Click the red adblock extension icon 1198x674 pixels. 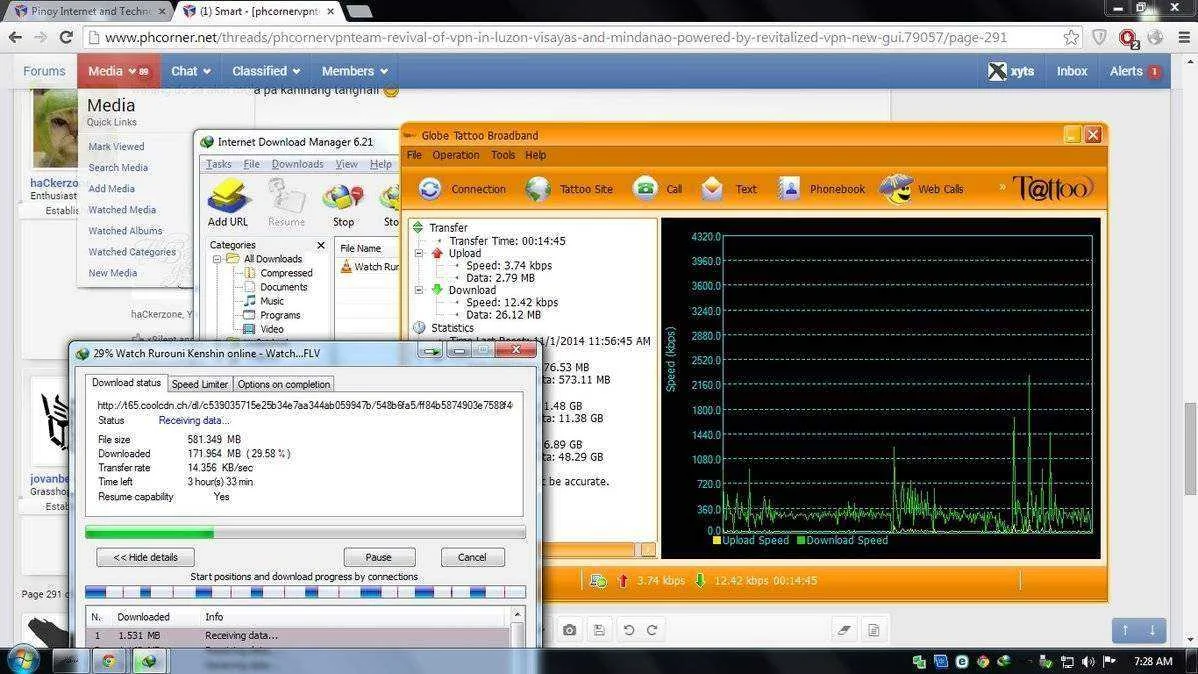click(x=1128, y=37)
